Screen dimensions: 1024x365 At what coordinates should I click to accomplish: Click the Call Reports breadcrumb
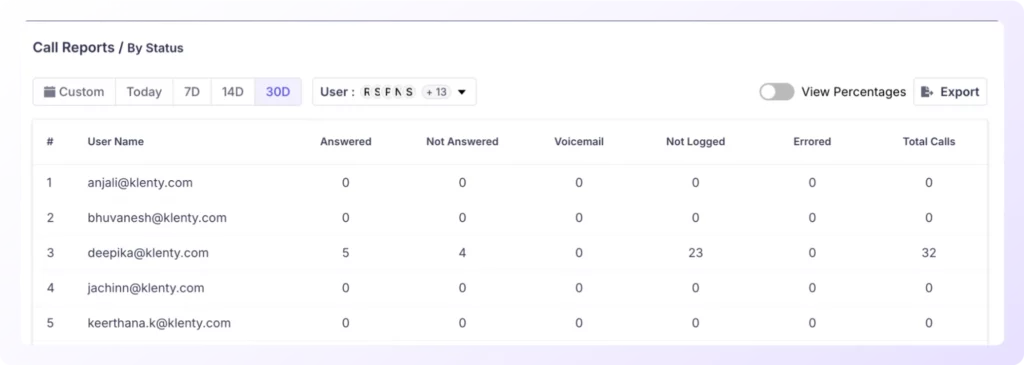tap(73, 47)
